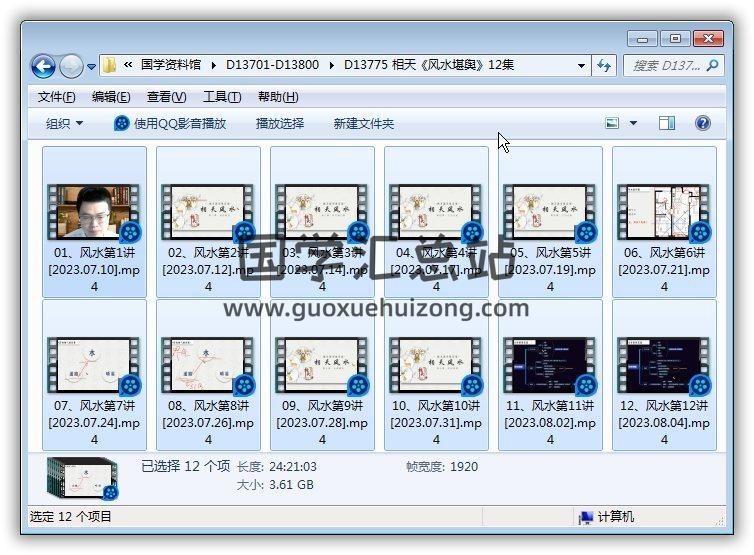Click file name [2023.07.26].mp4
Screen dimensions: 754x555
click(x=208, y=430)
